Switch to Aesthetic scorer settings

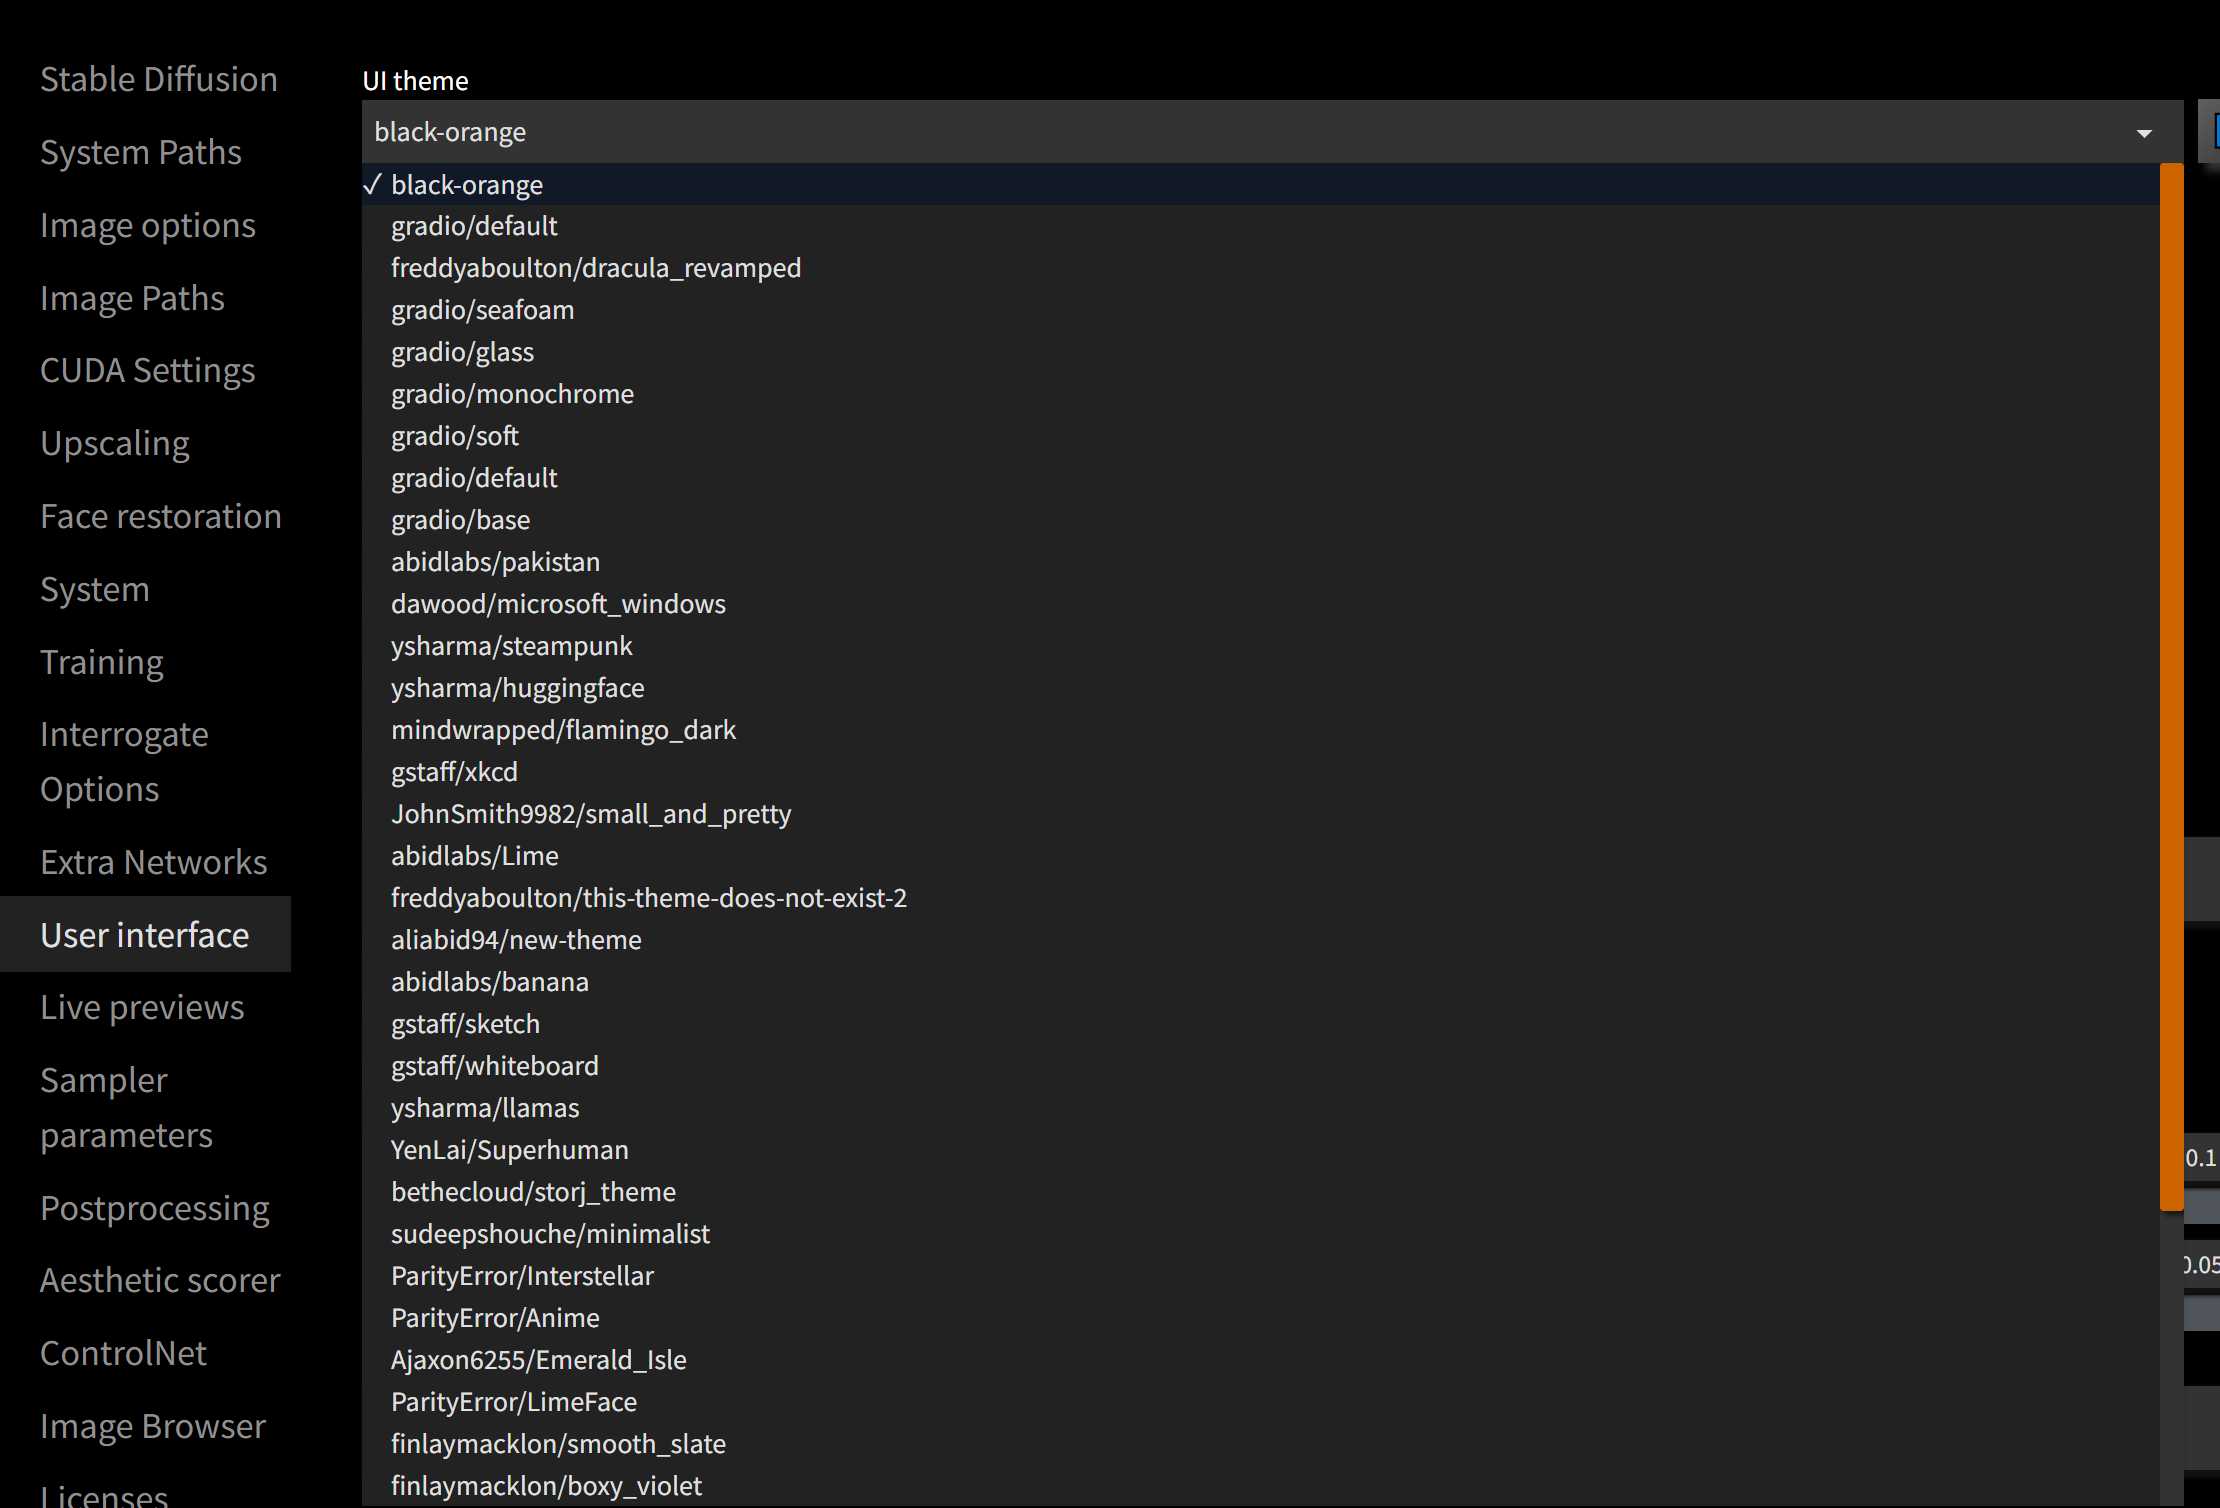point(160,1281)
